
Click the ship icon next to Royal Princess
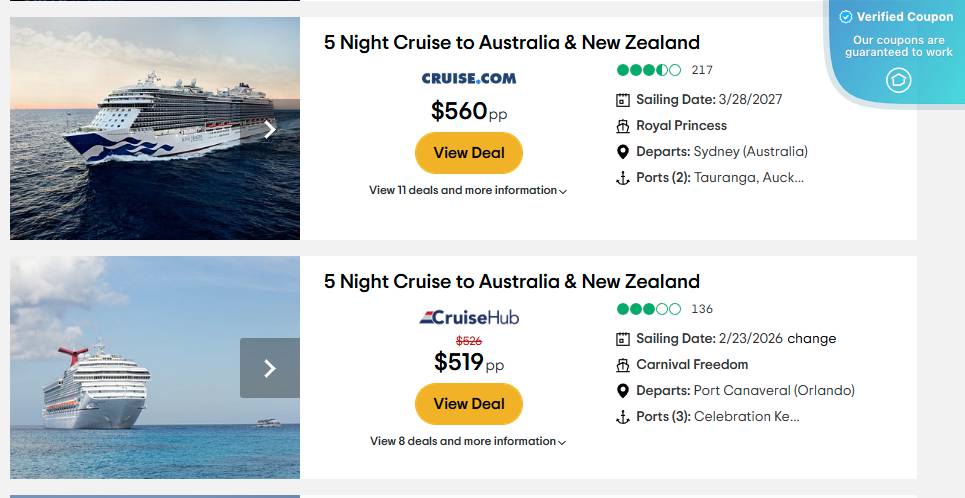(x=623, y=126)
